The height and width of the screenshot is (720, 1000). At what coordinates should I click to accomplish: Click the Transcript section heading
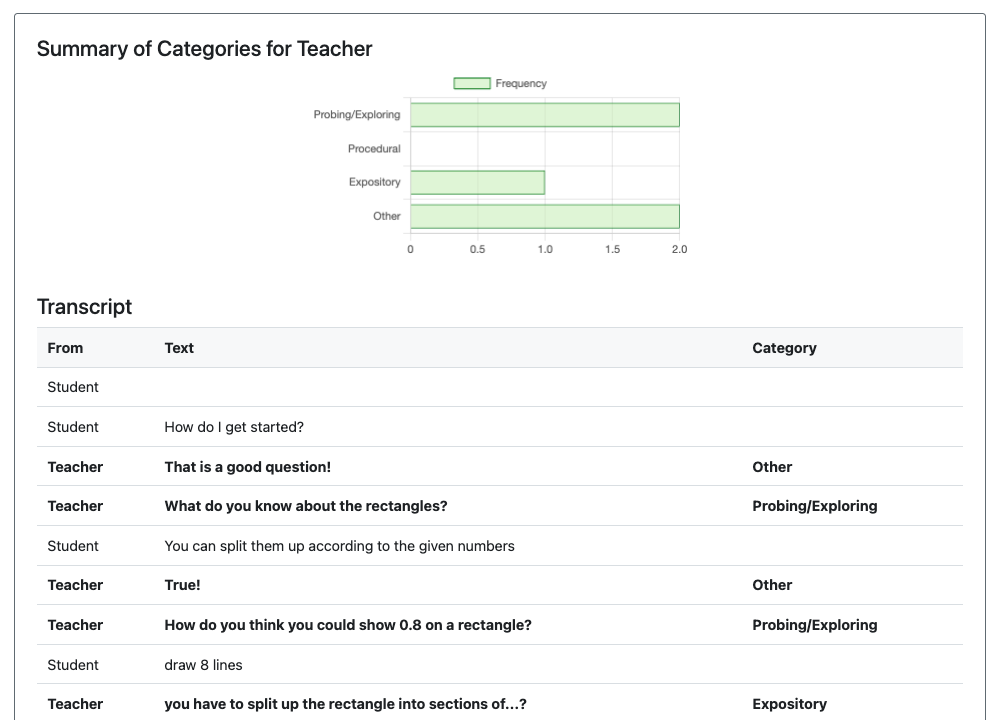tap(84, 307)
